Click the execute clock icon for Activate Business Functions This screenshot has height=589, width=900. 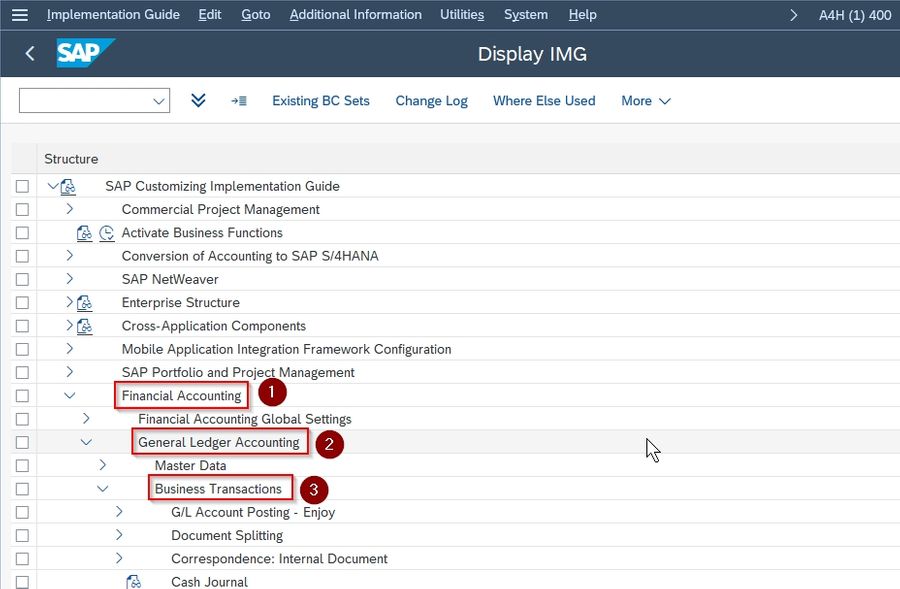click(x=107, y=233)
